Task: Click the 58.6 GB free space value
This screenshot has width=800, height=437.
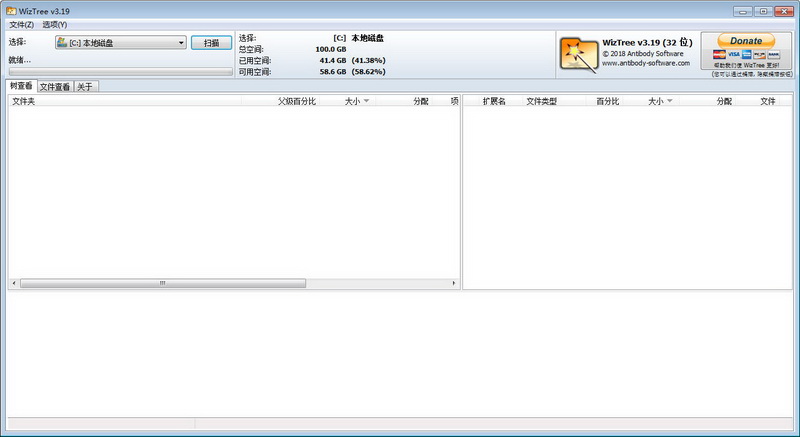Action: click(333, 72)
